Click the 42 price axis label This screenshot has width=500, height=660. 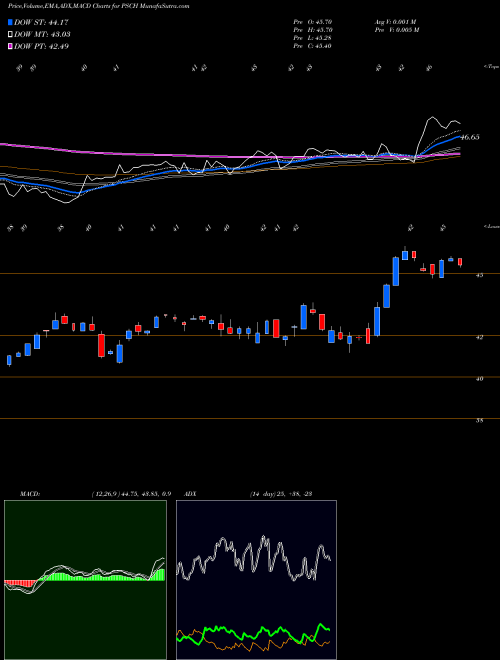click(x=480, y=337)
